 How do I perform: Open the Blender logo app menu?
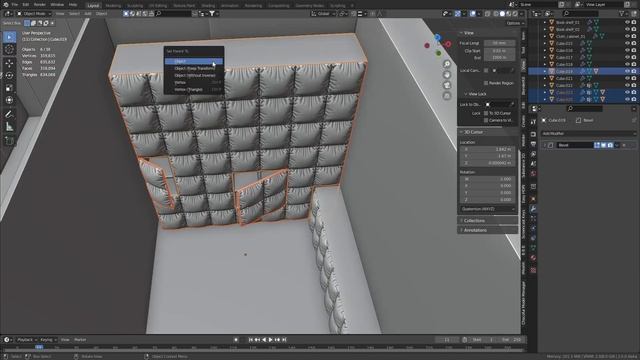pos(5,4)
